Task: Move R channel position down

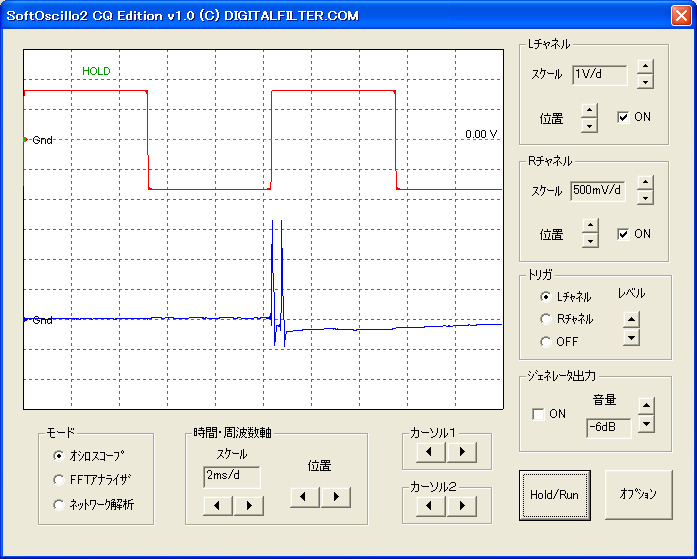Action: tap(589, 240)
